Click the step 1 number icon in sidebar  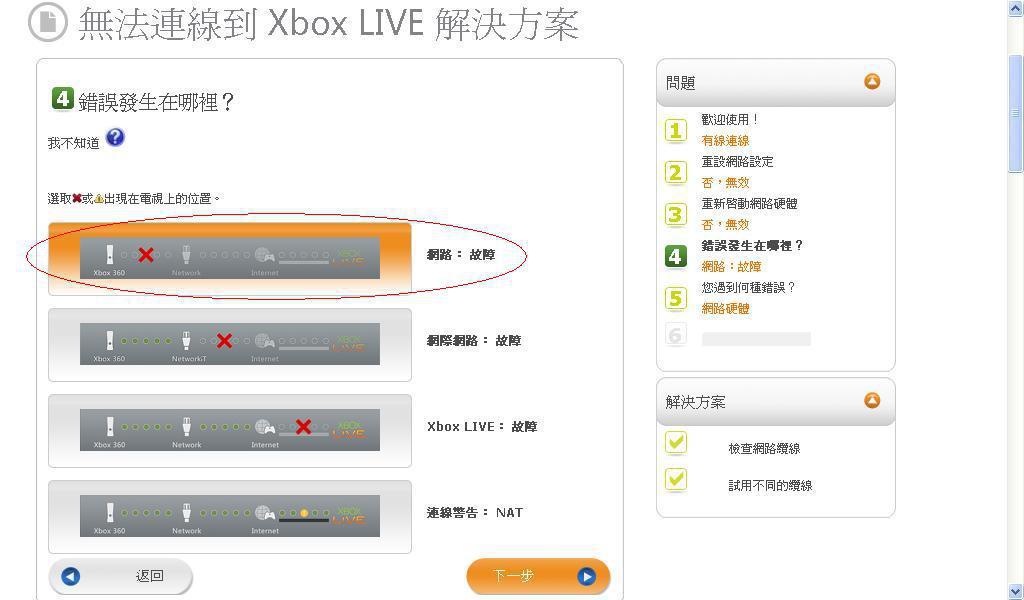pyautogui.click(x=676, y=130)
